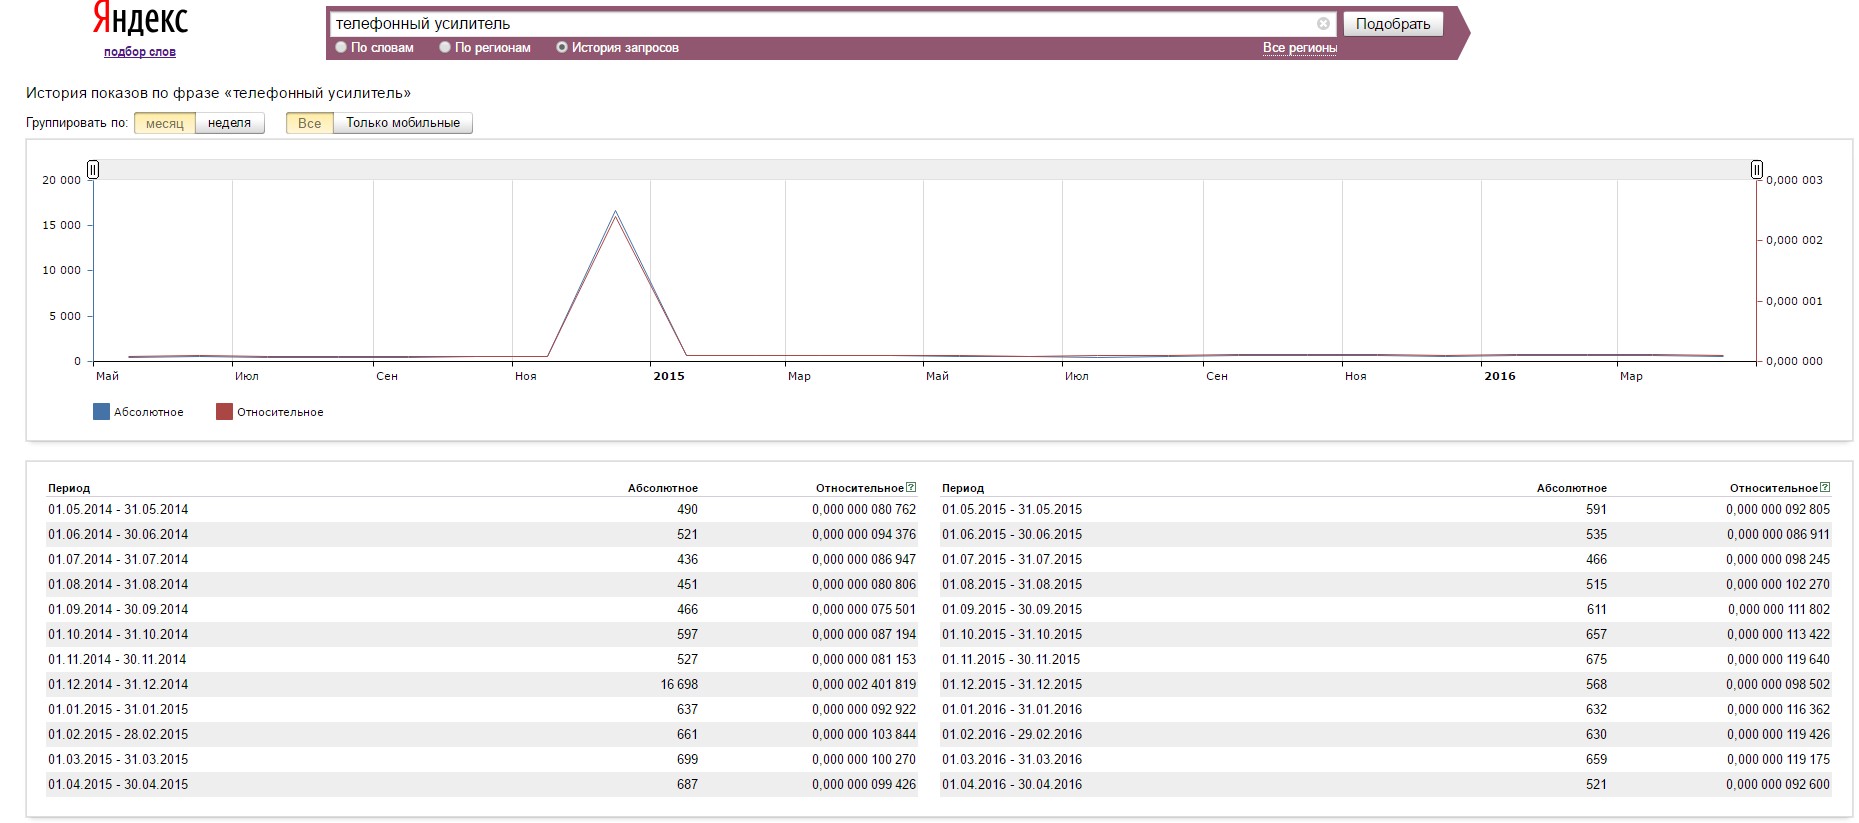Open the подбор слов link
The height and width of the screenshot is (823, 1859).
coord(140,52)
